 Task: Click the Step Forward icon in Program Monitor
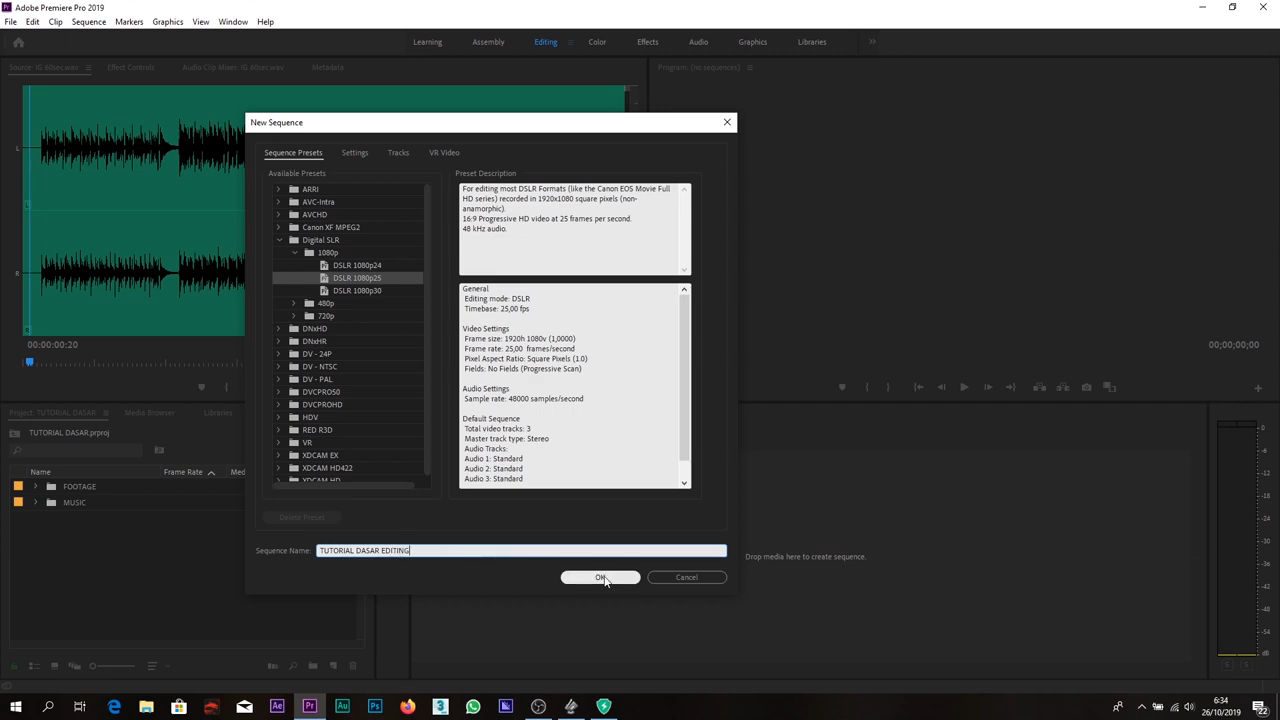(x=989, y=387)
